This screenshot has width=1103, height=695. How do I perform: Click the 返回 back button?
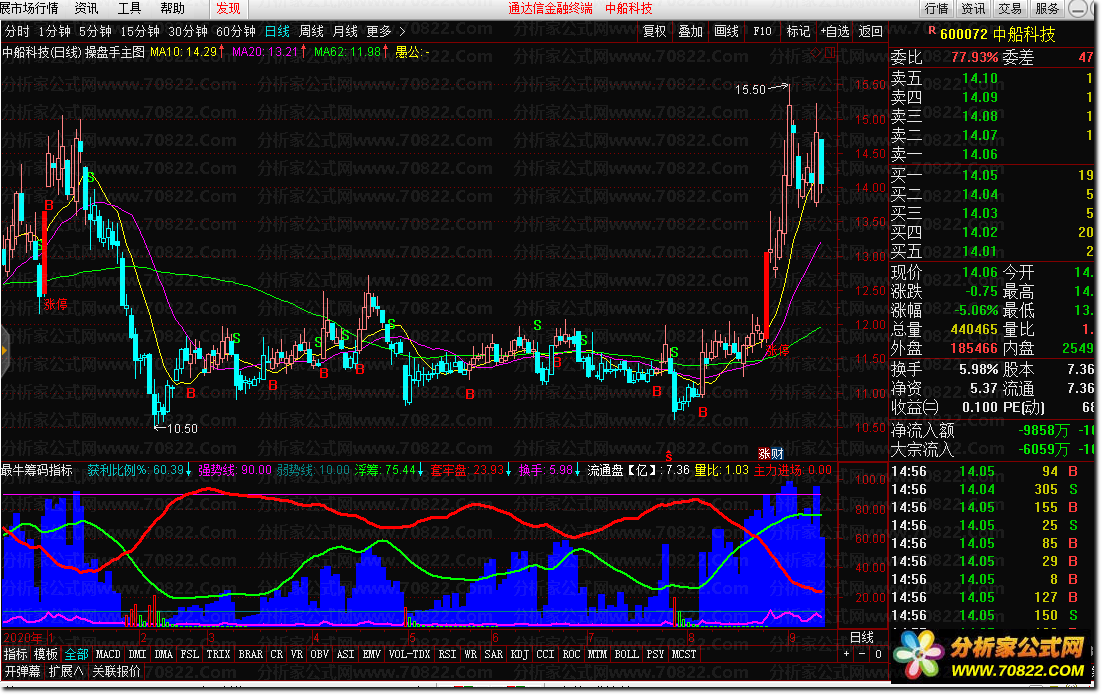871,32
